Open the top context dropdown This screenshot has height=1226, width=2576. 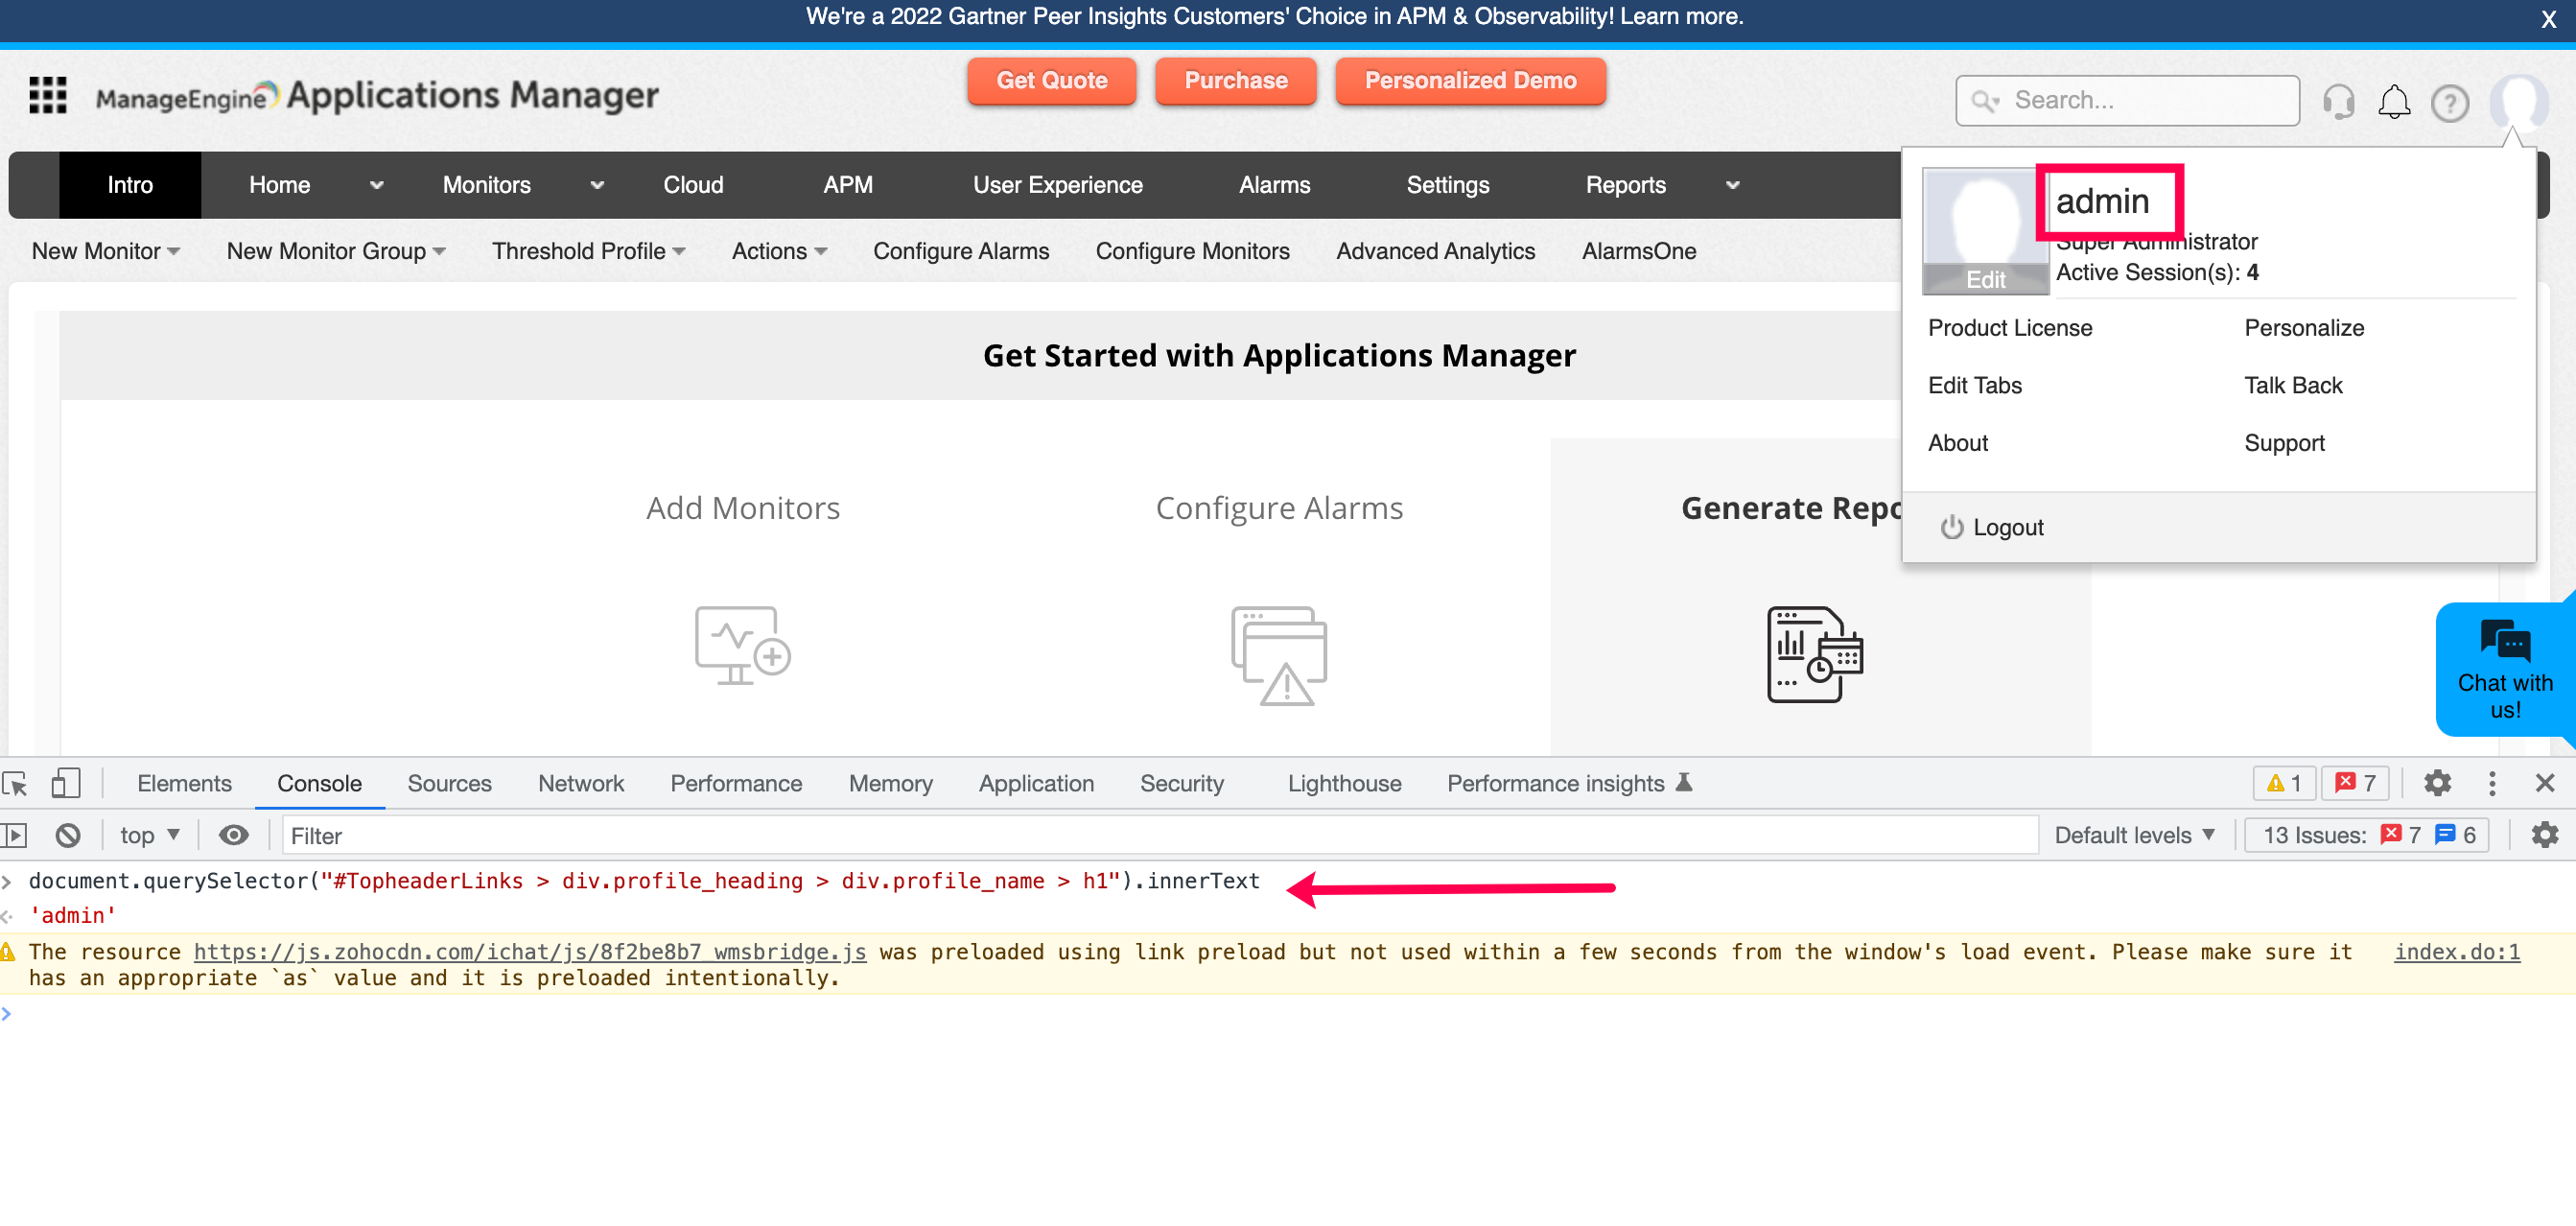148,835
